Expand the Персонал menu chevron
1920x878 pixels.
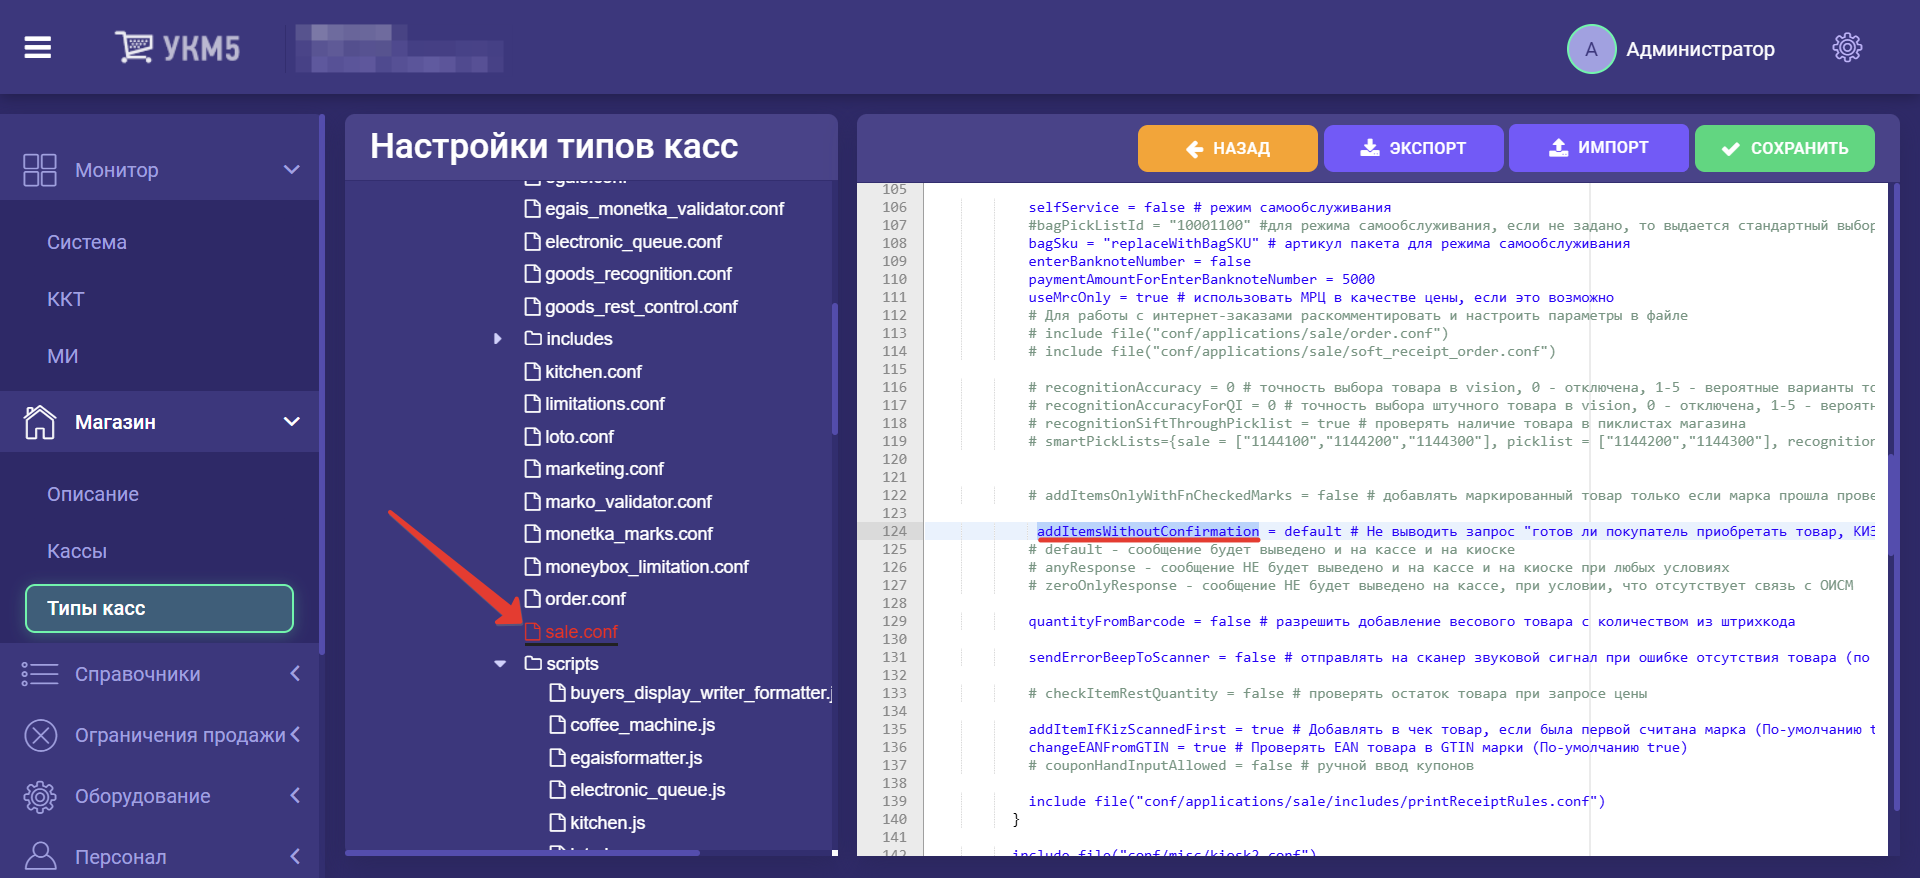(x=295, y=856)
